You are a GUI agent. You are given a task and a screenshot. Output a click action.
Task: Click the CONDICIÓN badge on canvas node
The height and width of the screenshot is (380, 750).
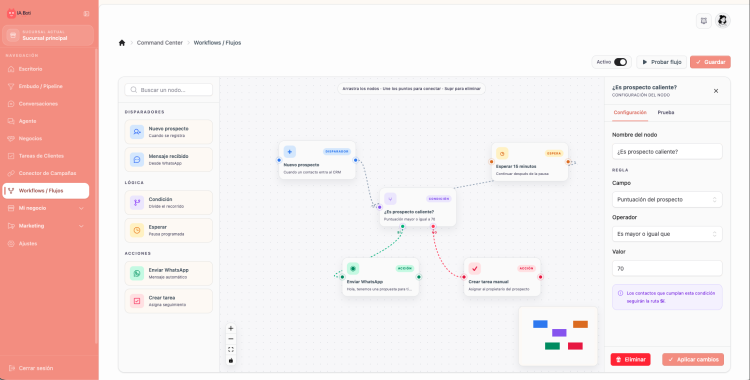tap(439, 199)
